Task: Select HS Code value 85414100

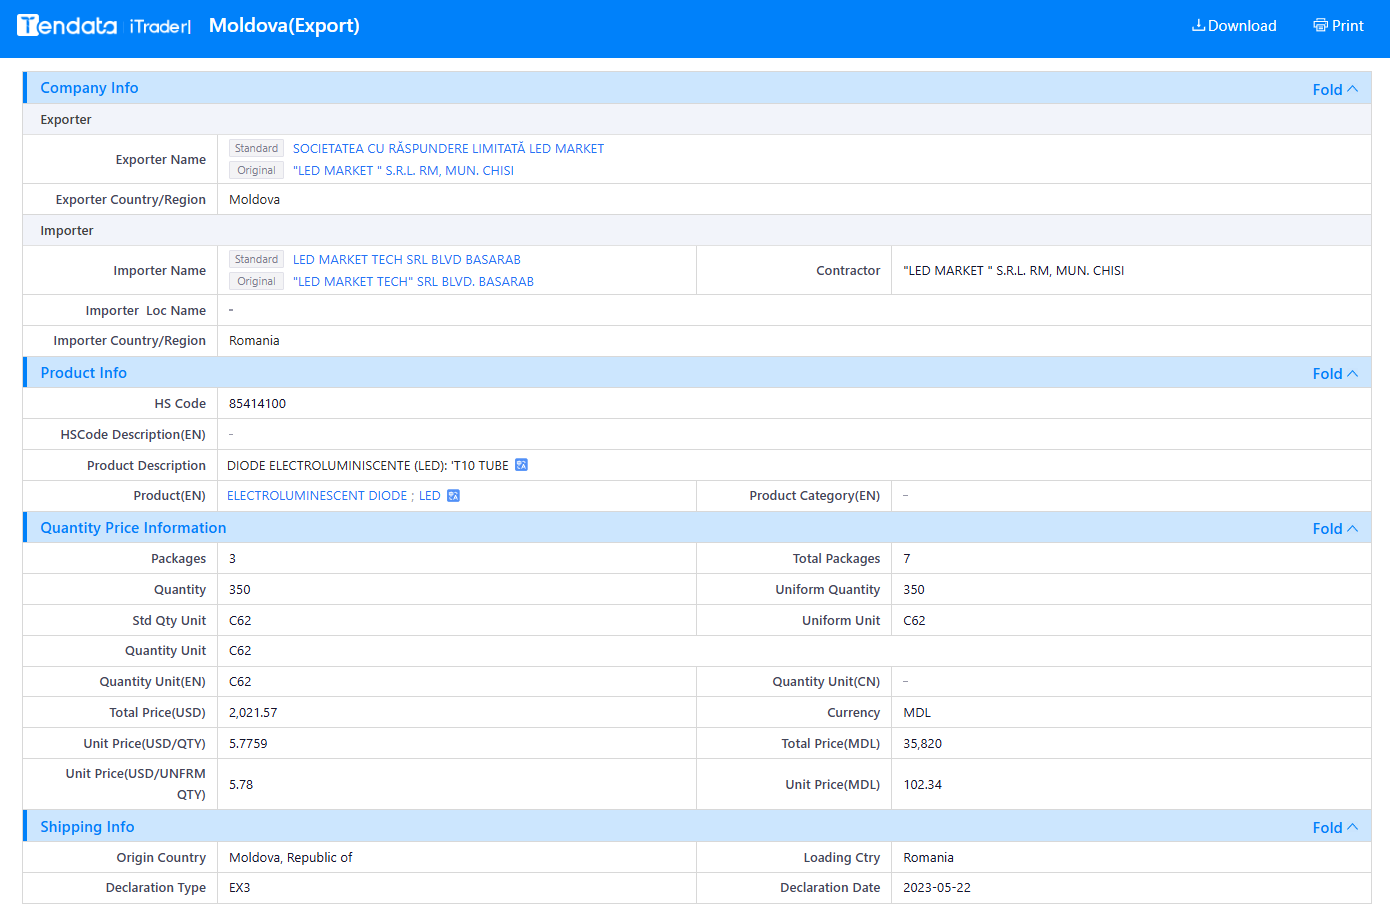Action: click(x=257, y=403)
